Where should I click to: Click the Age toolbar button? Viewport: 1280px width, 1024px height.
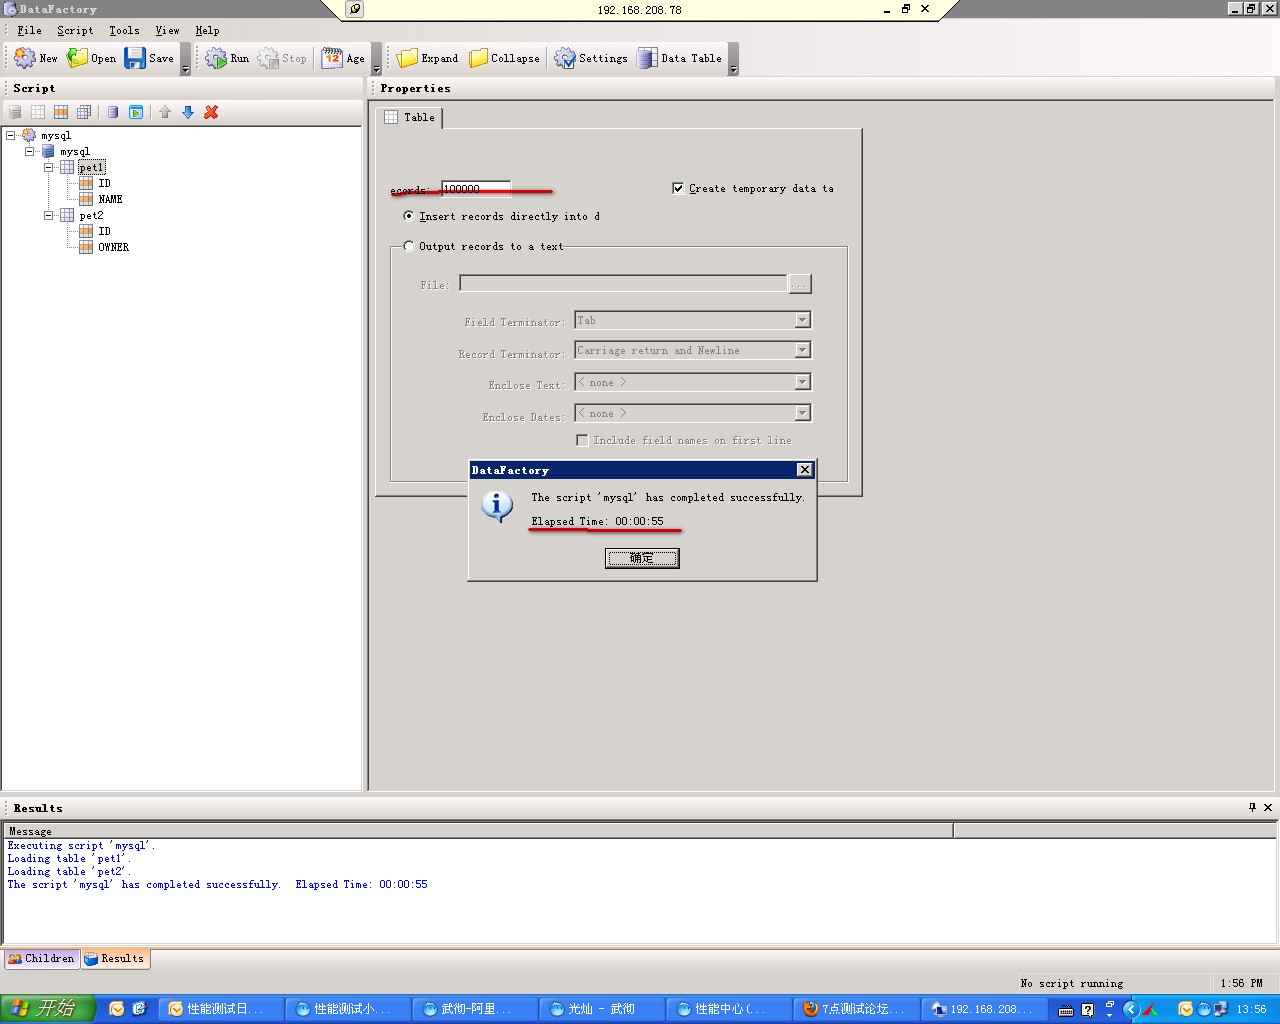pyautogui.click(x=343, y=58)
